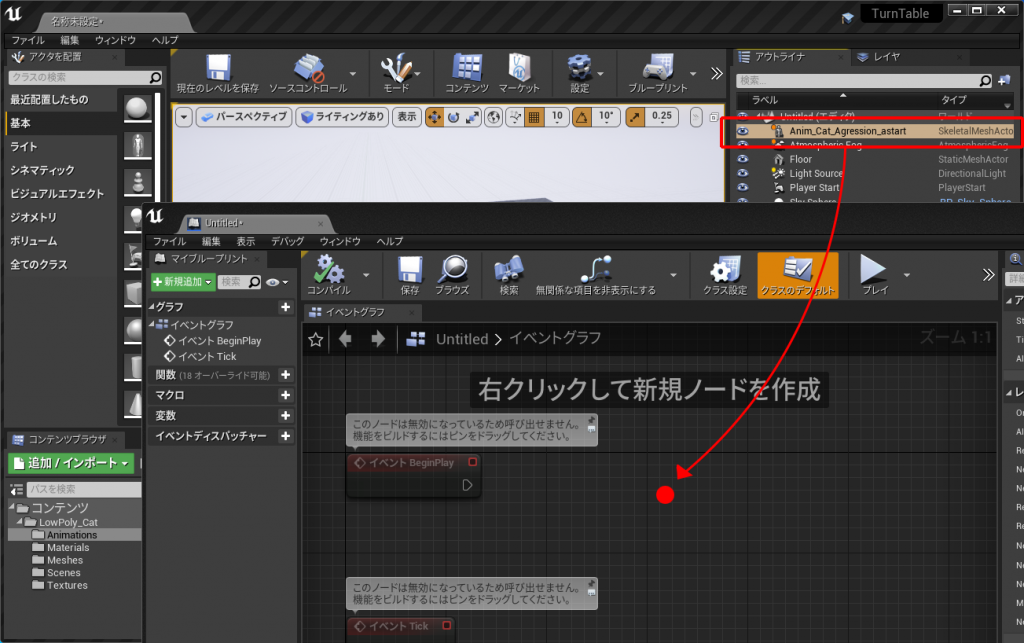Select the translate gizmo icon in viewport toolbar
The image size is (1024, 643).
[434, 118]
